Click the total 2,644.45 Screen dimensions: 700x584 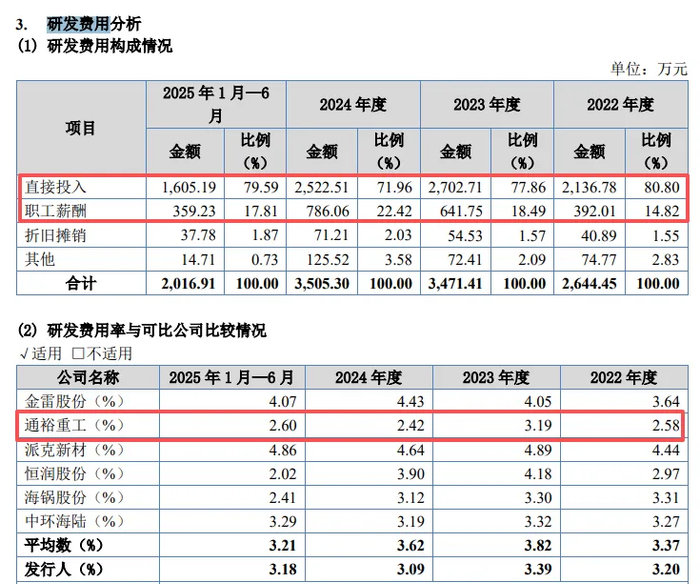pyautogui.click(x=589, y=284)
